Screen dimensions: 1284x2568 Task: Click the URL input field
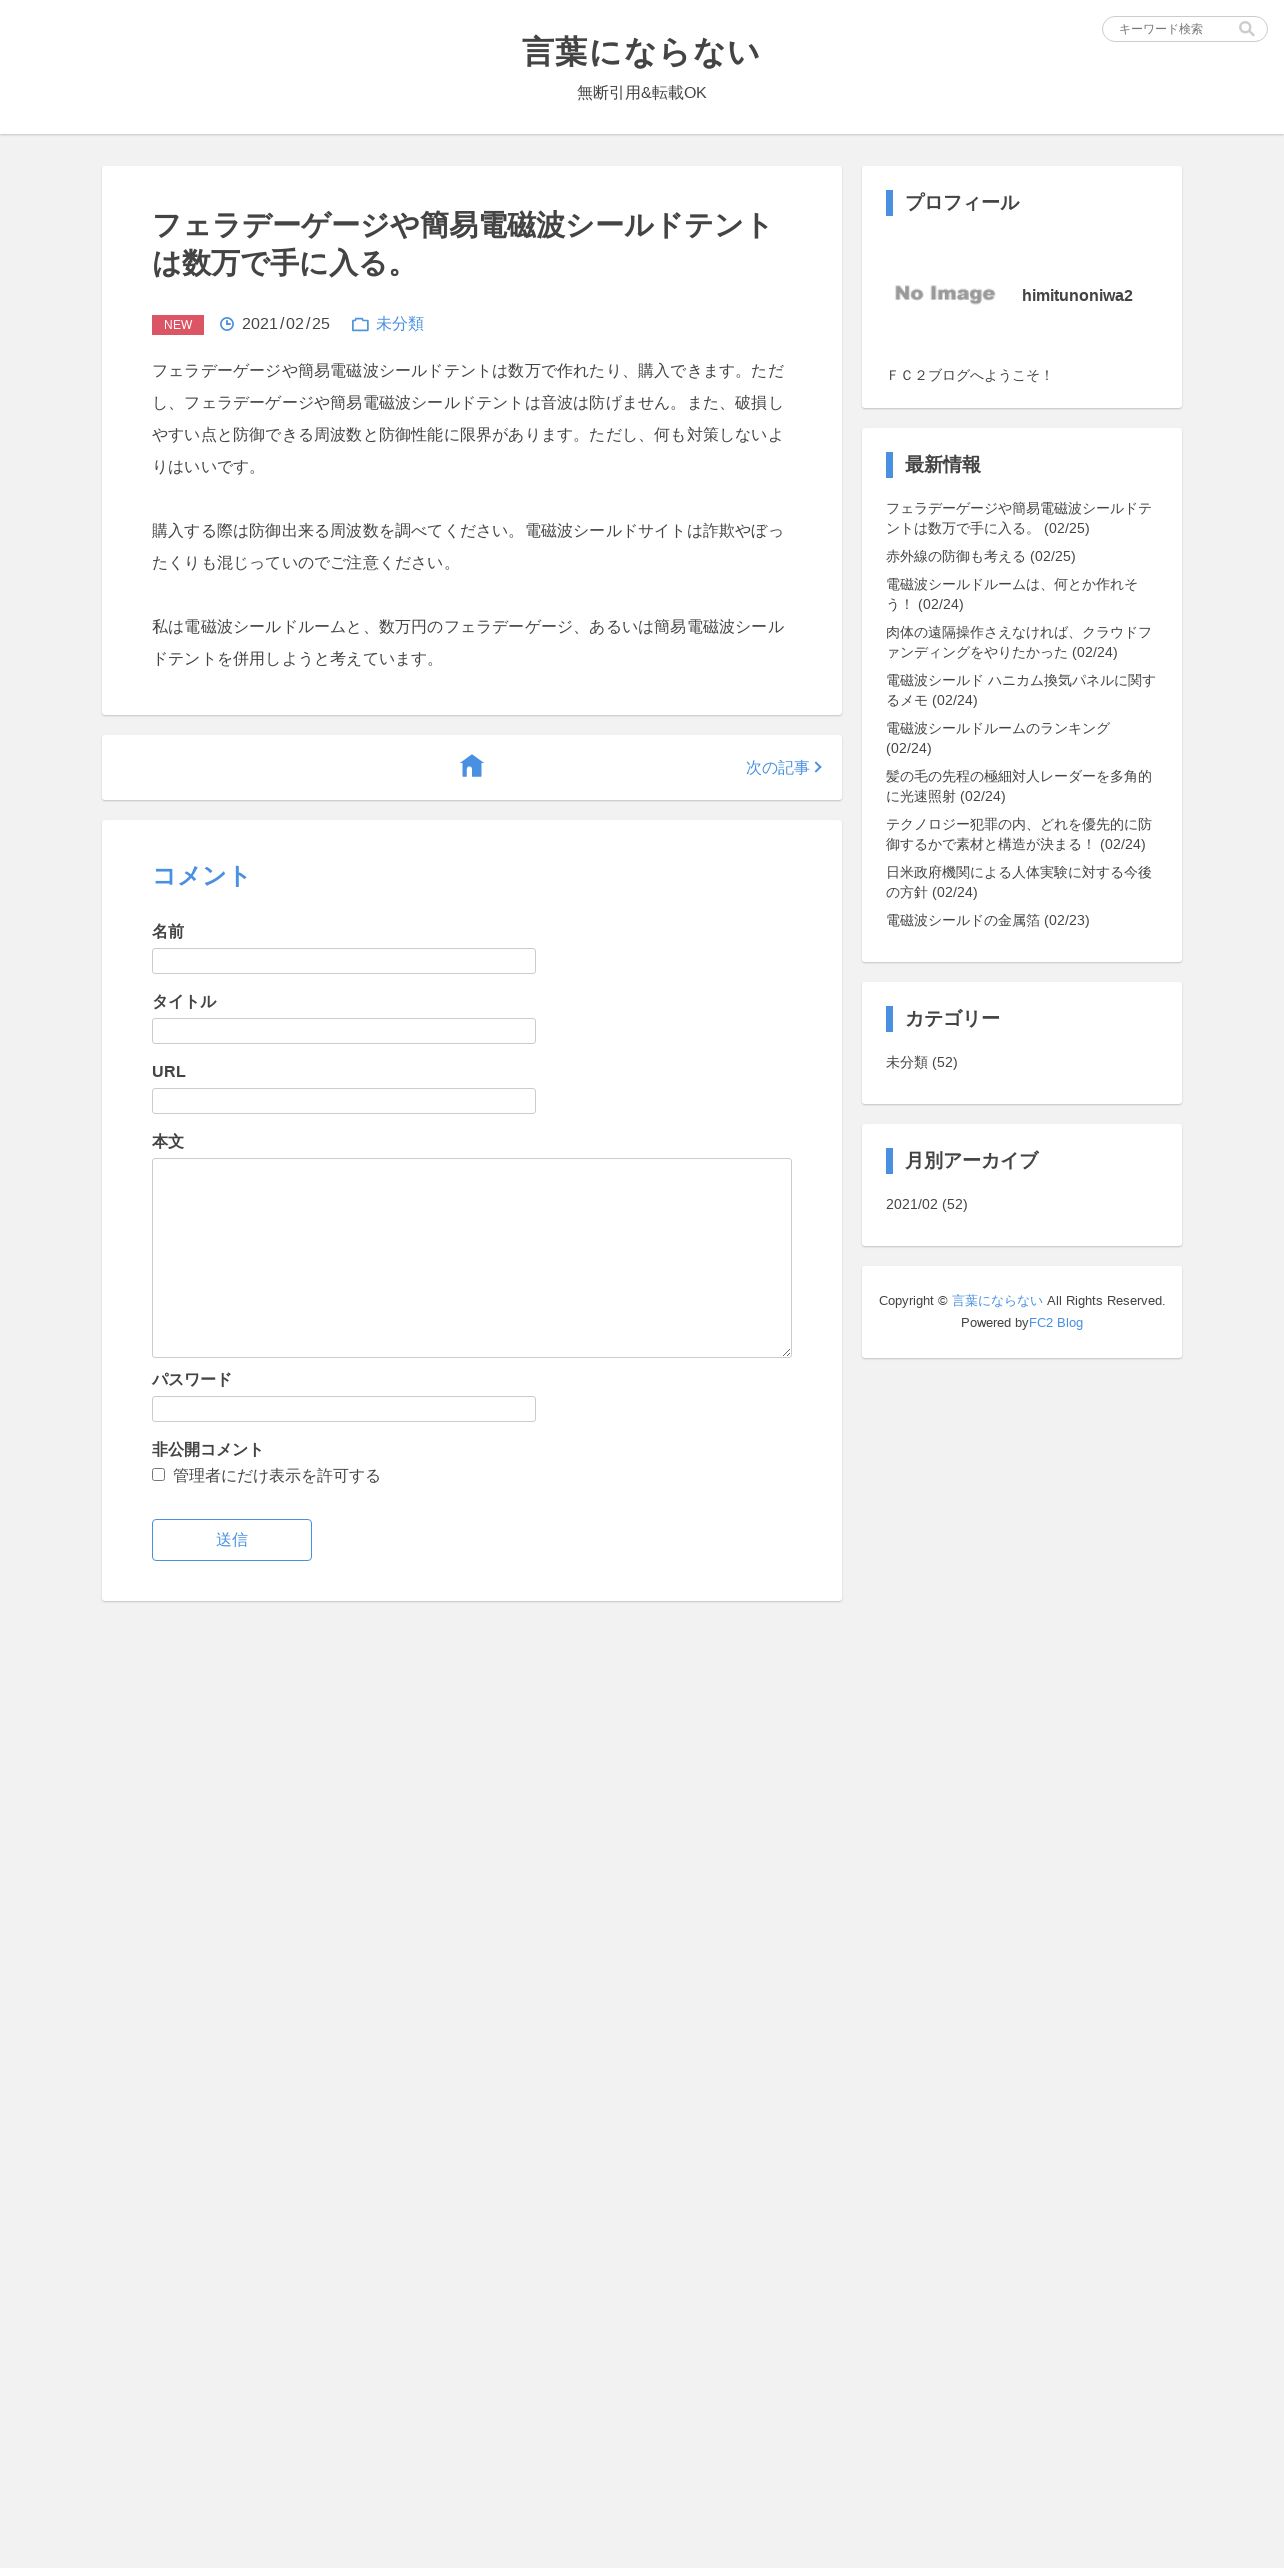(x=344, y=1101)
